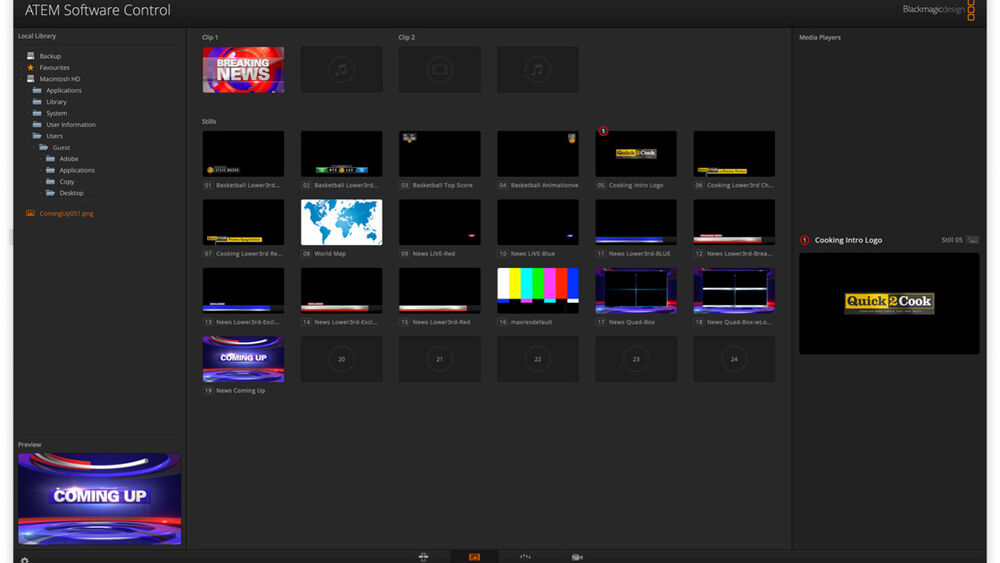Select the maxresdefault color bars still
The image size is (1000, 563).
tap(538, 290)
